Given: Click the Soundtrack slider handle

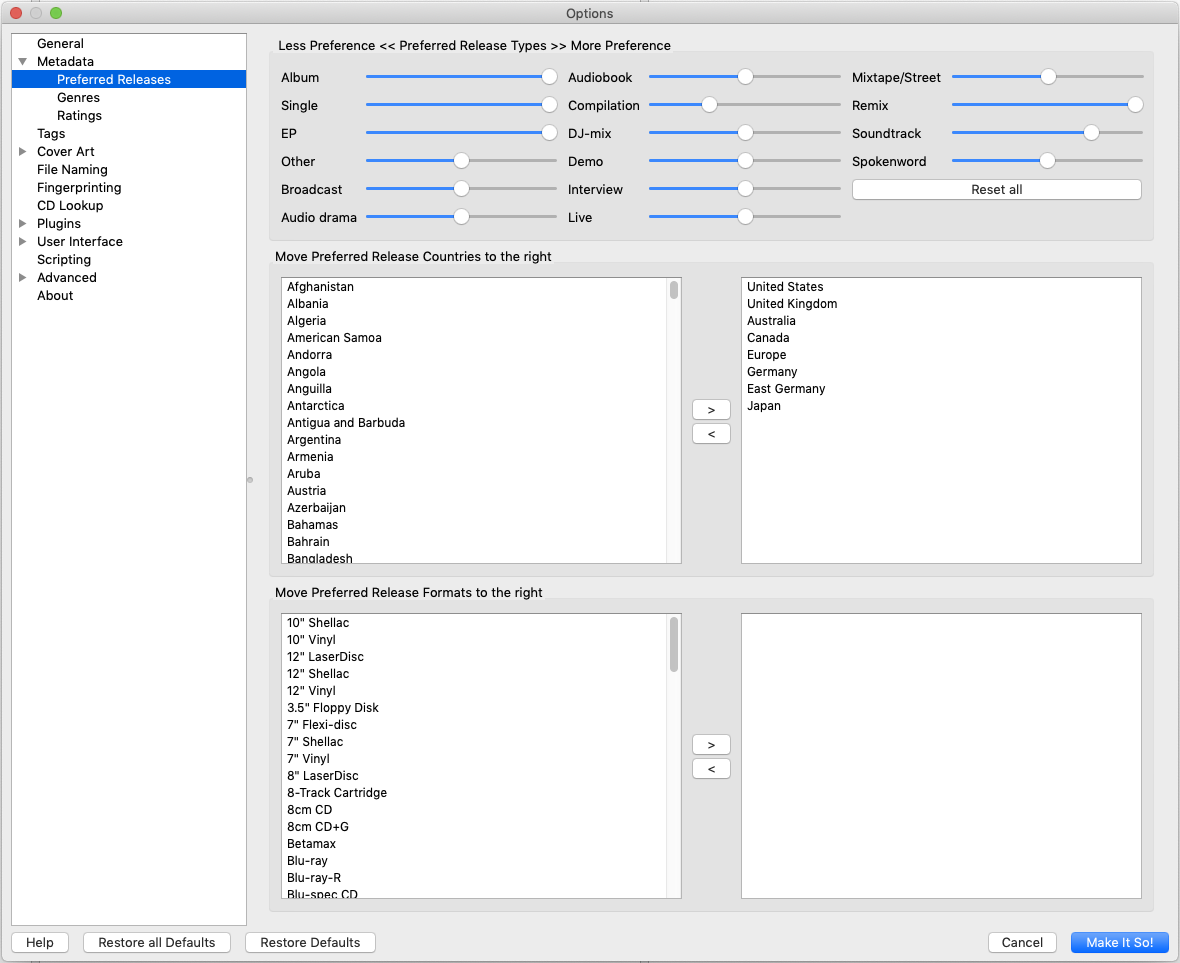Looking at the screenshot, I should (1091, 132).
